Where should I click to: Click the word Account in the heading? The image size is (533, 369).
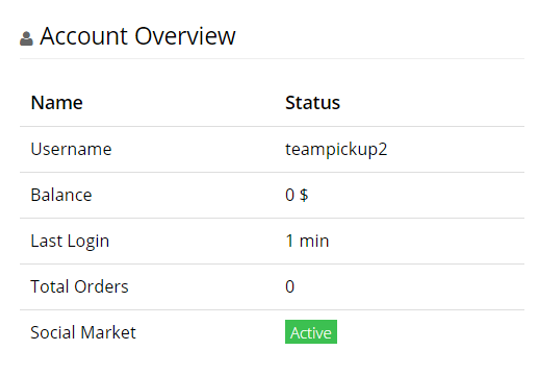click(84, 36)
